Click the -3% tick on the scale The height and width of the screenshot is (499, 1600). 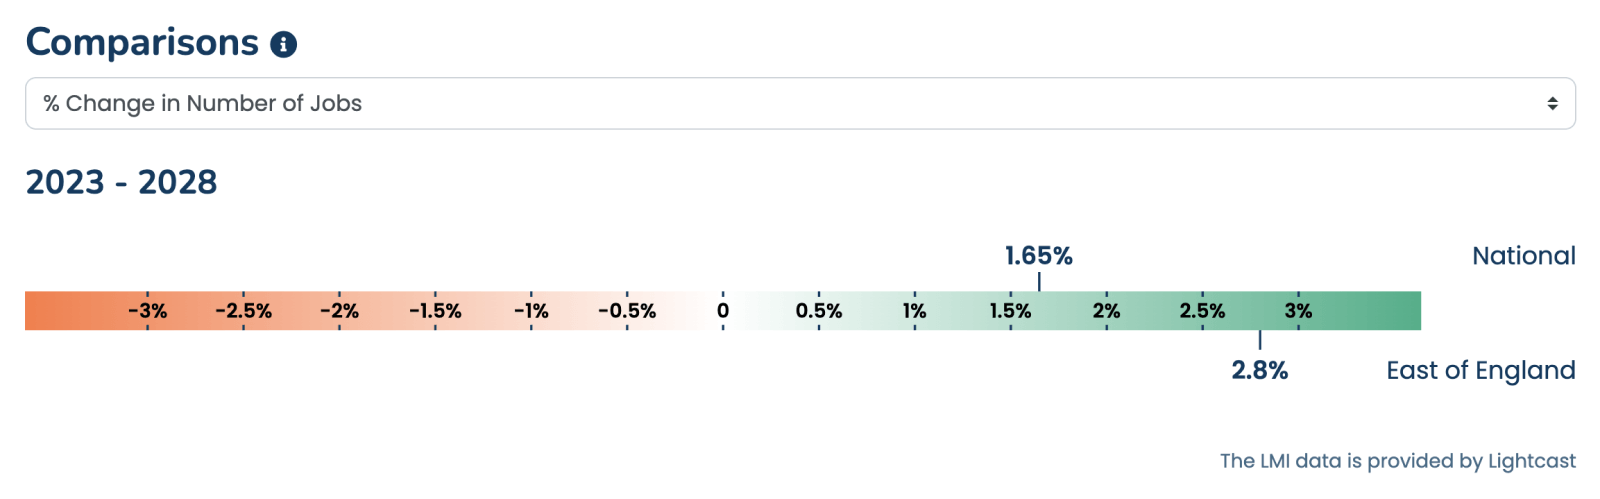tap(148, 311)
